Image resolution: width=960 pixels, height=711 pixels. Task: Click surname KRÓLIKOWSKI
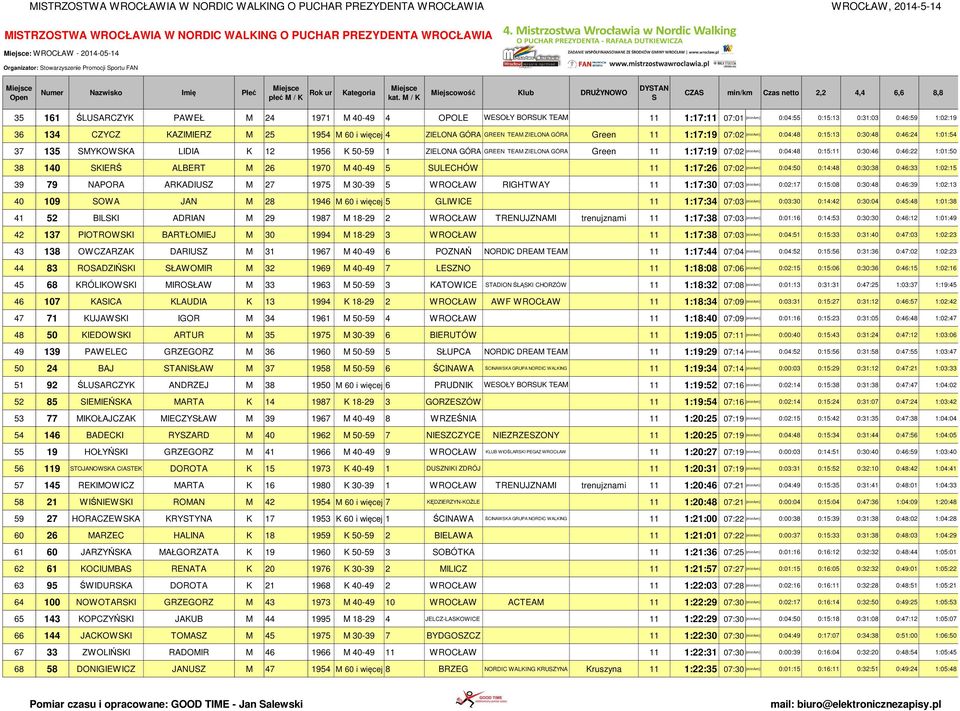pyautogui.click(x=106, y=285)
